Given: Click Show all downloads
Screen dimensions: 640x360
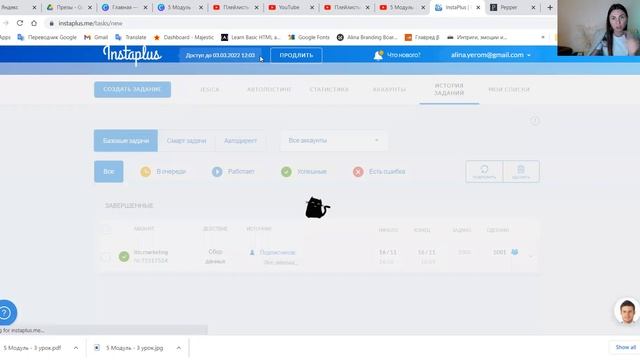Looking at the screenshot, I should click(x=626, y=347).
